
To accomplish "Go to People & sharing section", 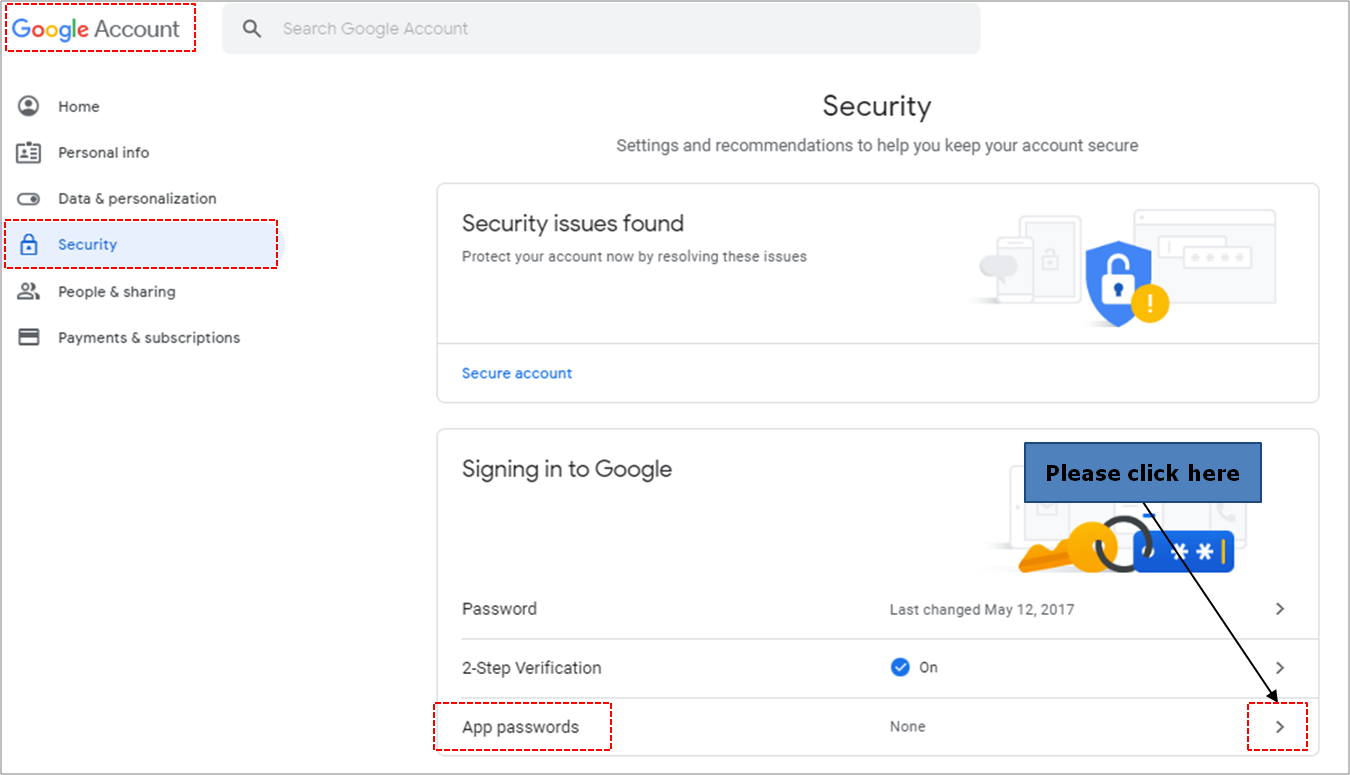I will coord(116,291).
